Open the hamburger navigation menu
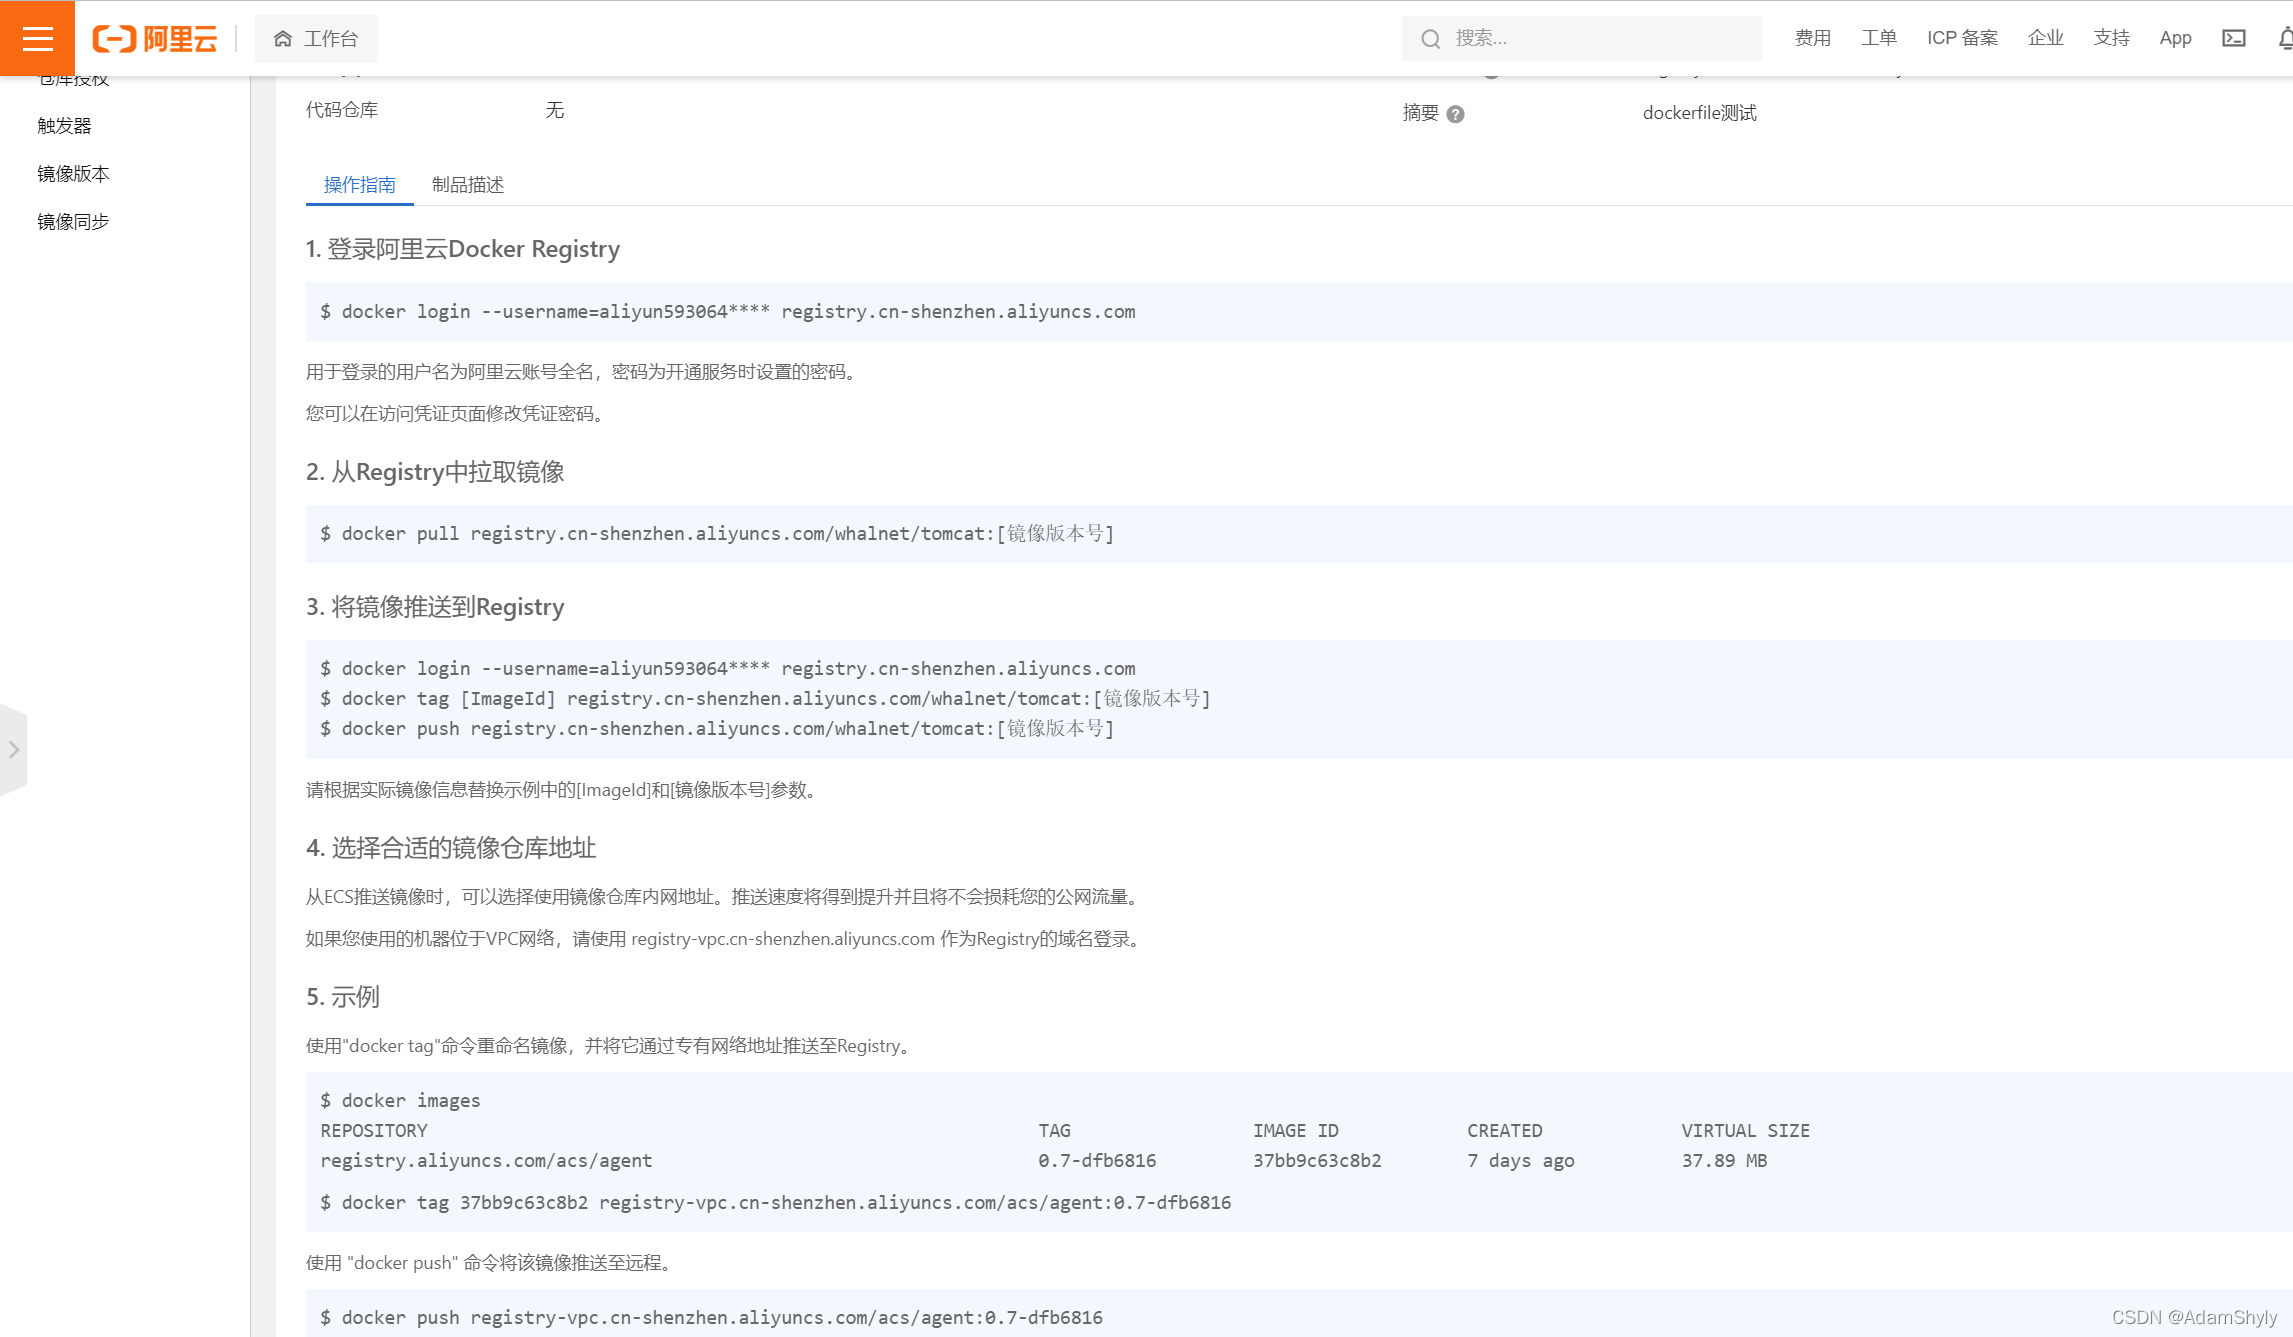Image resolution: width=2293 pixels, height=1337 pixels. pos(37,38)
